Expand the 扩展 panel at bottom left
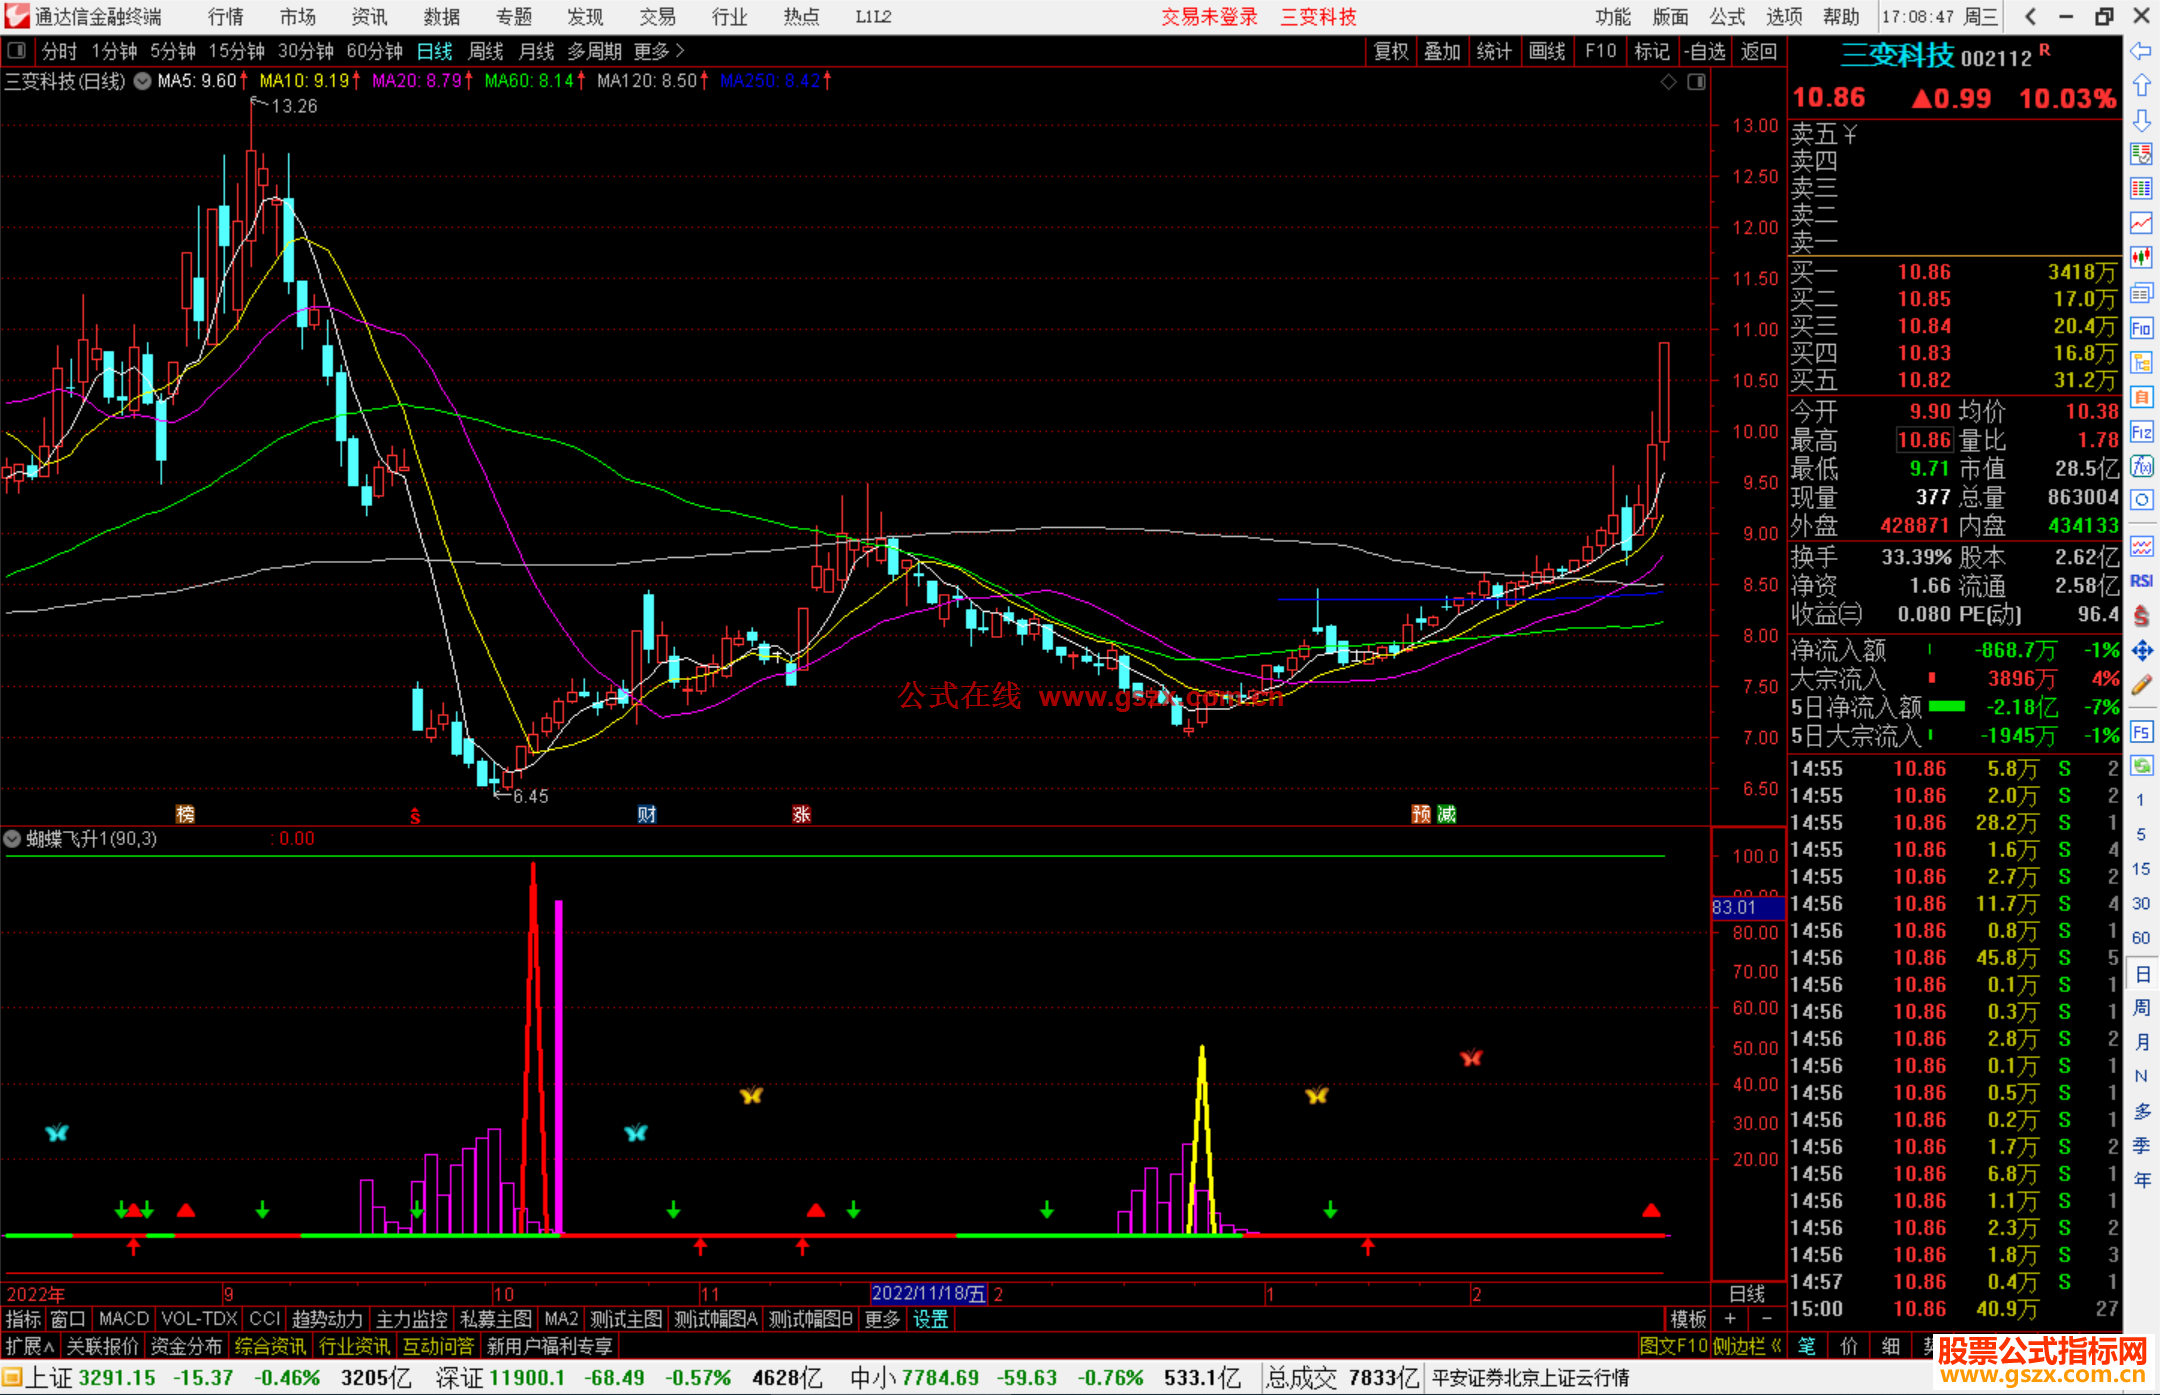 (30, 1346)
